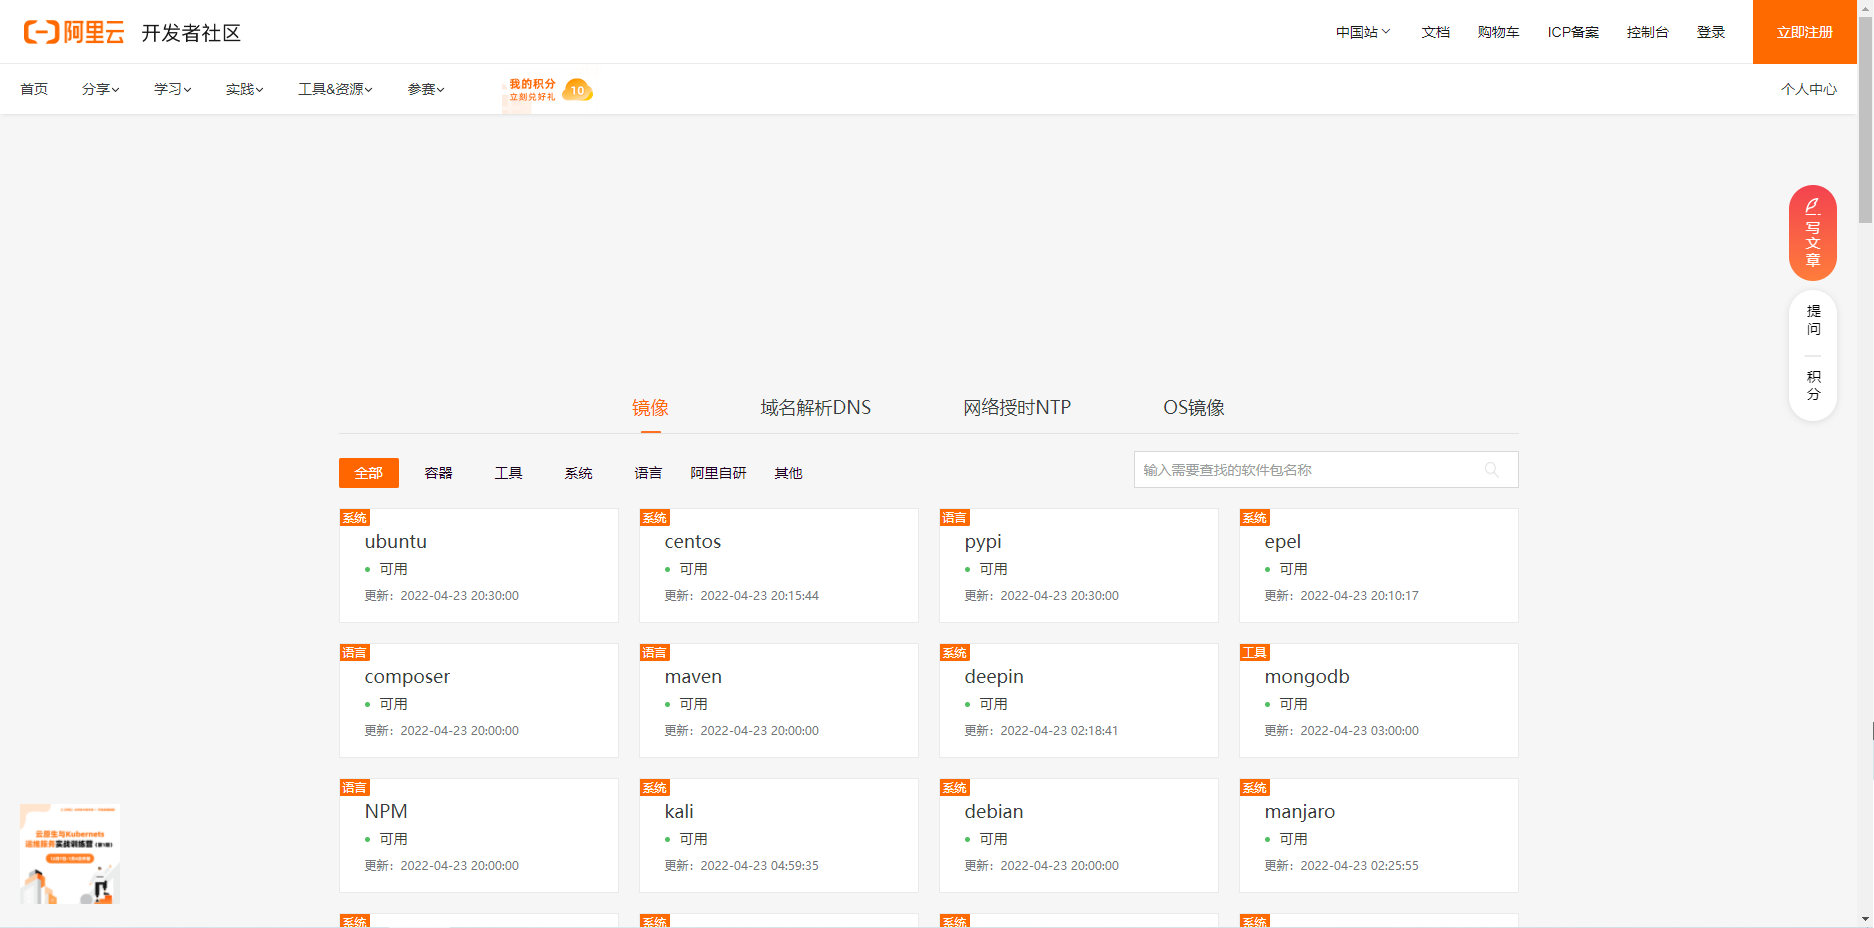Open the 购物车 link
This screenshot has height=928, width=1874.
[1498, 32]
